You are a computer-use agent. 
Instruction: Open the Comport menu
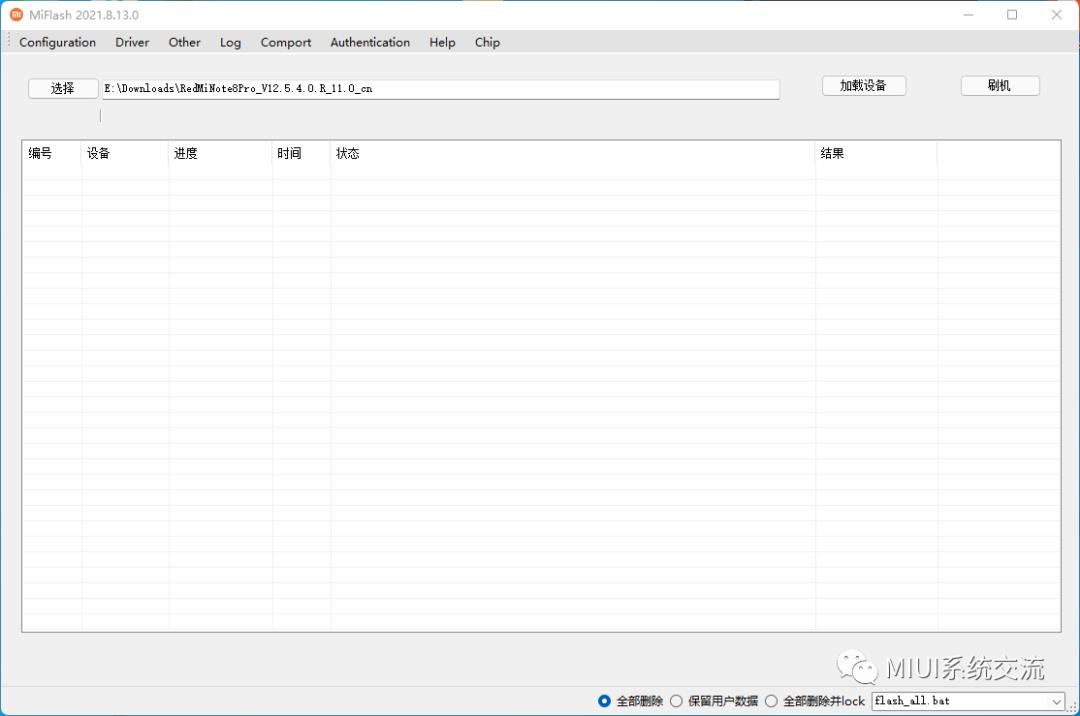pos(286,42)
